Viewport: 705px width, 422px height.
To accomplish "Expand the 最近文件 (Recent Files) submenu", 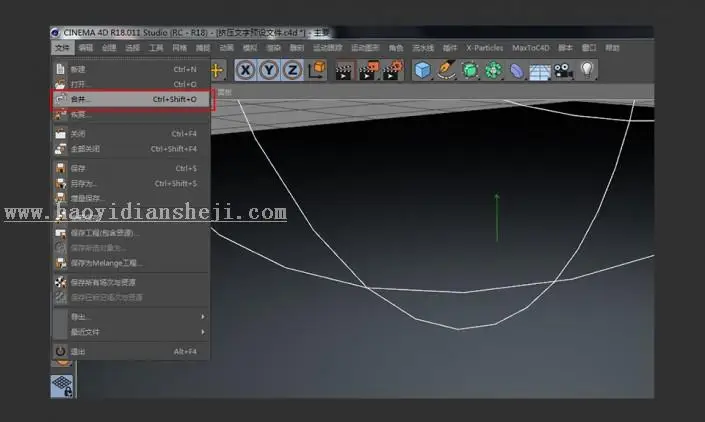I will coord(131,332).
